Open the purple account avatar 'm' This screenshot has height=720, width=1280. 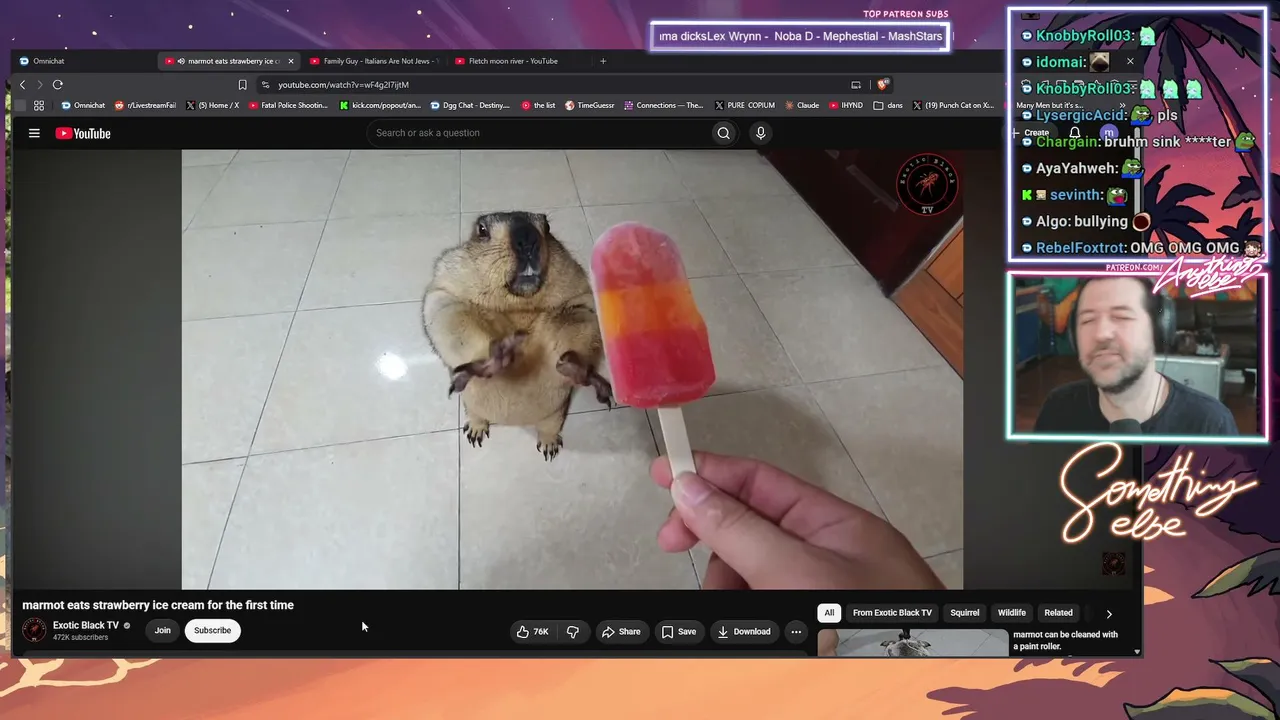pos(1108,133)
